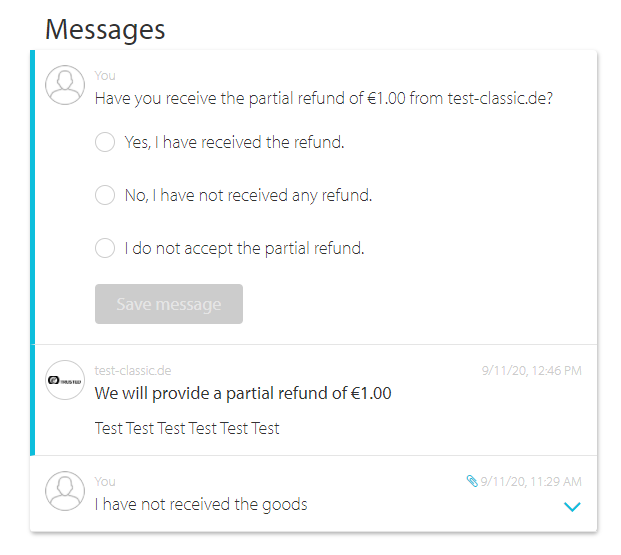
Task: Select 'No, I have not received any refund'
Action: point(105,195)
